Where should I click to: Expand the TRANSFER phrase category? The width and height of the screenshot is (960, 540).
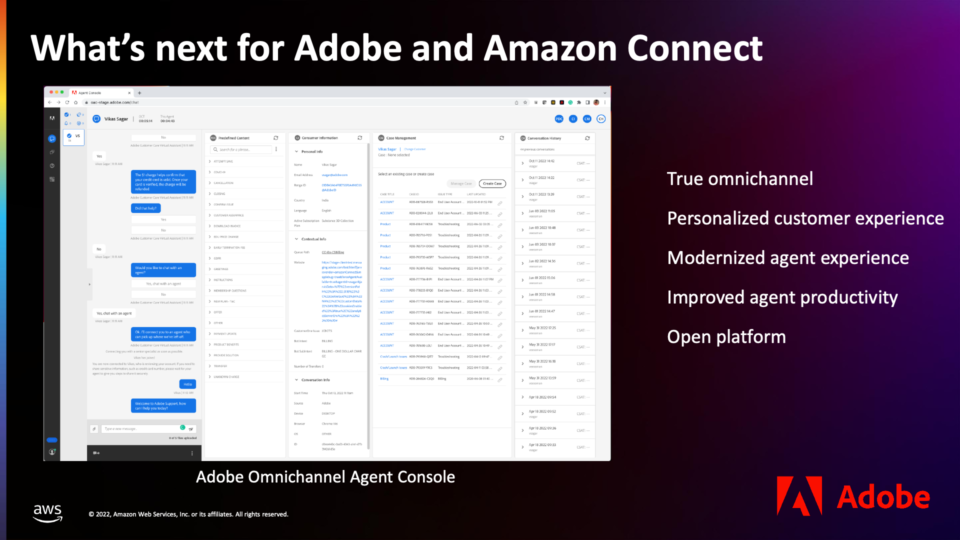coord(210,366)
